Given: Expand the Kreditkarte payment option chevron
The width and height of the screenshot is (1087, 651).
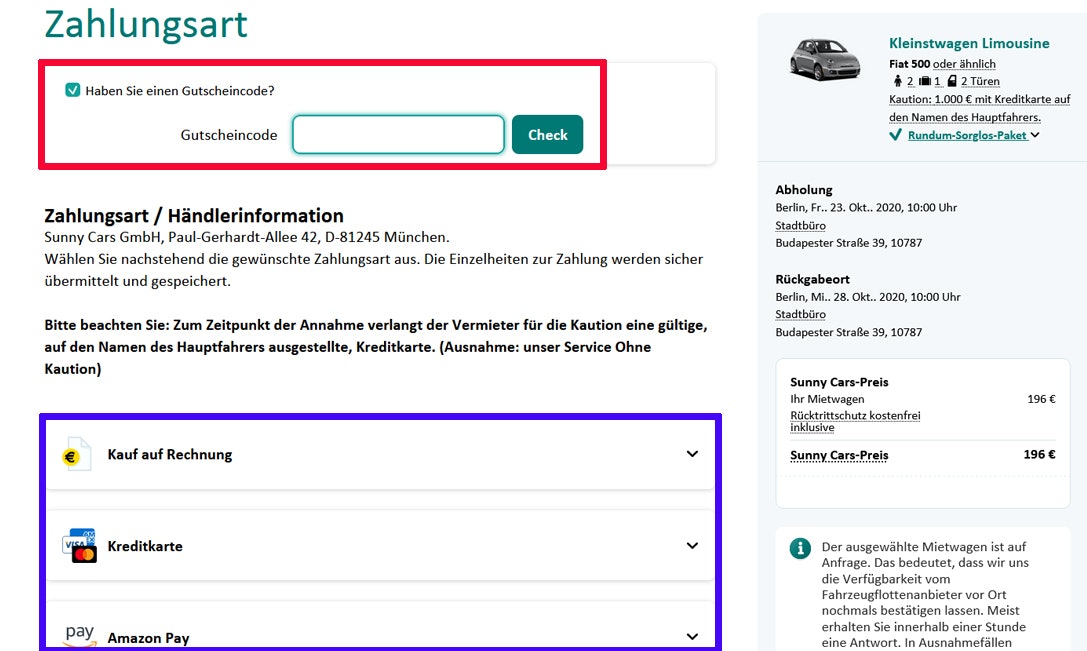Looking at the screenshot, I should 692,546.
